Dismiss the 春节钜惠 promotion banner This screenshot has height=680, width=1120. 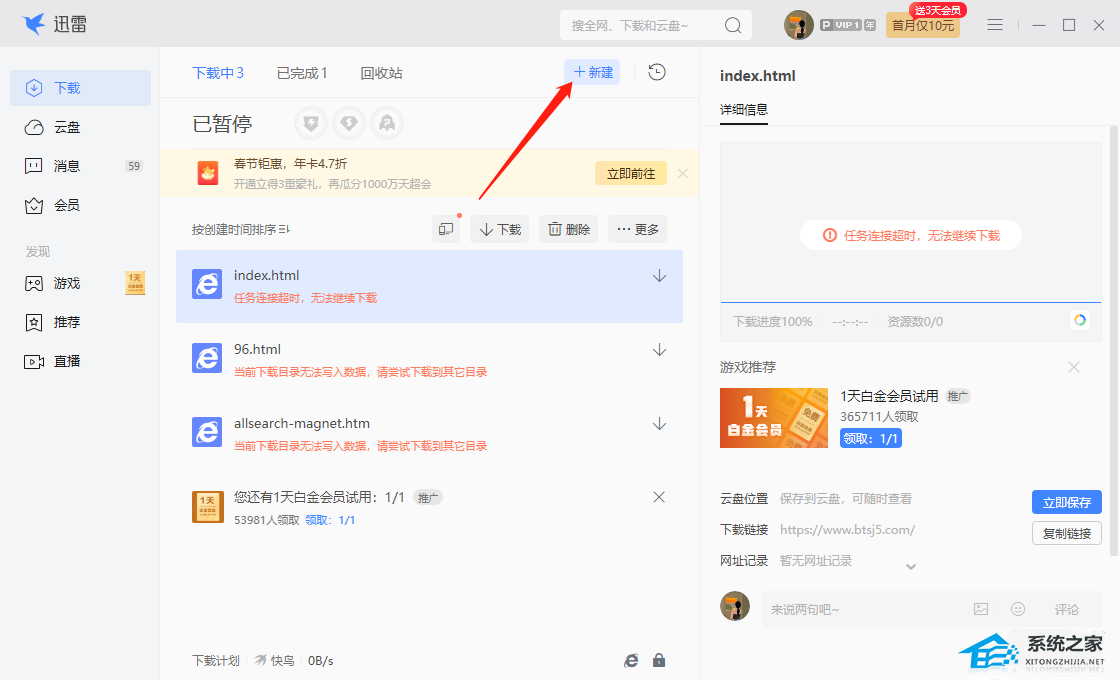(683, 173)
